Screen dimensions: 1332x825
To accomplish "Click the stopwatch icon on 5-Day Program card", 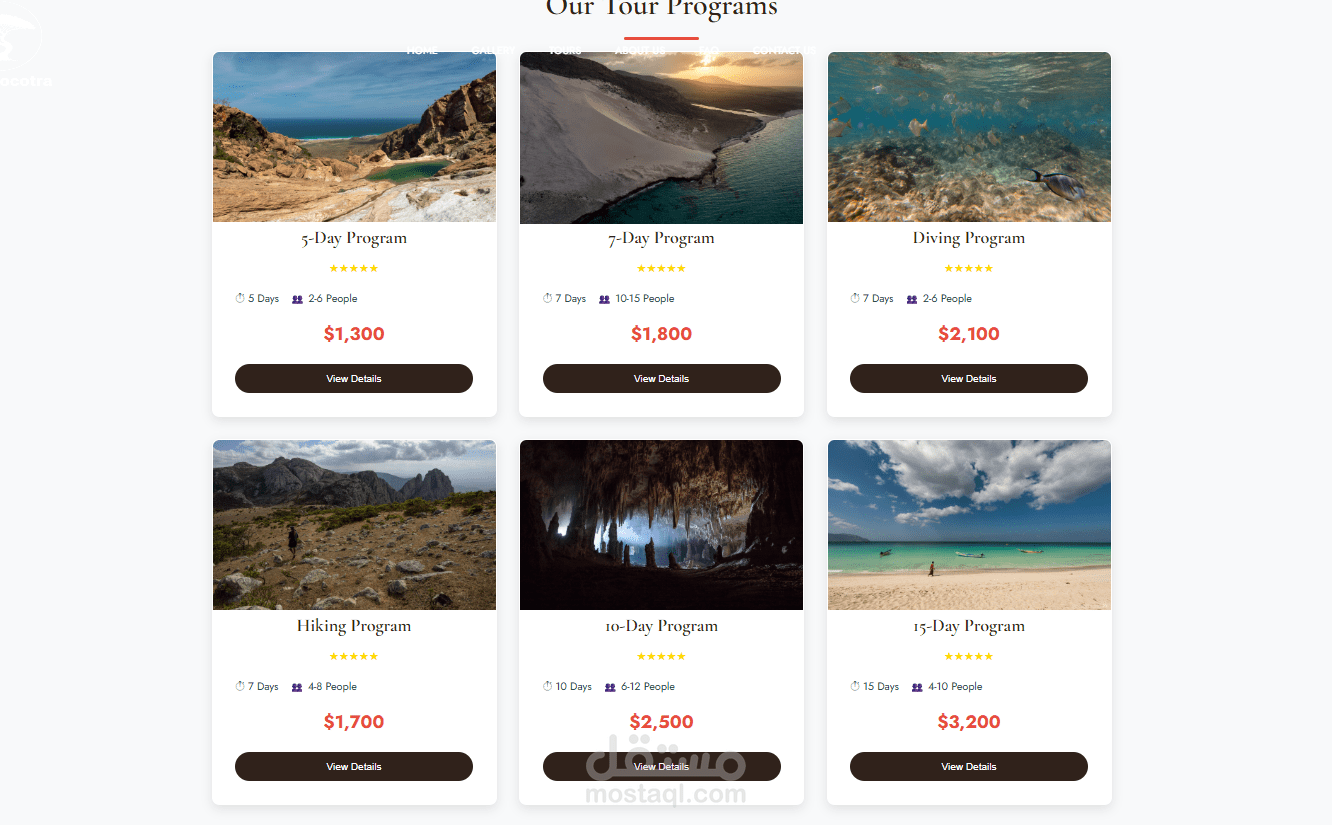I will [240, 298].
